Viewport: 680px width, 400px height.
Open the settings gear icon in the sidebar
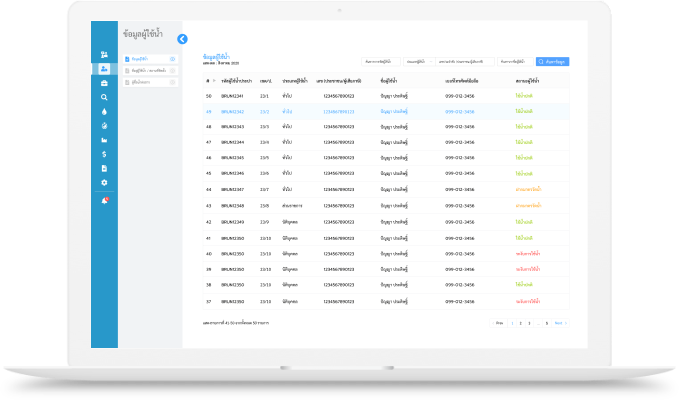click(x=105, y=183)
